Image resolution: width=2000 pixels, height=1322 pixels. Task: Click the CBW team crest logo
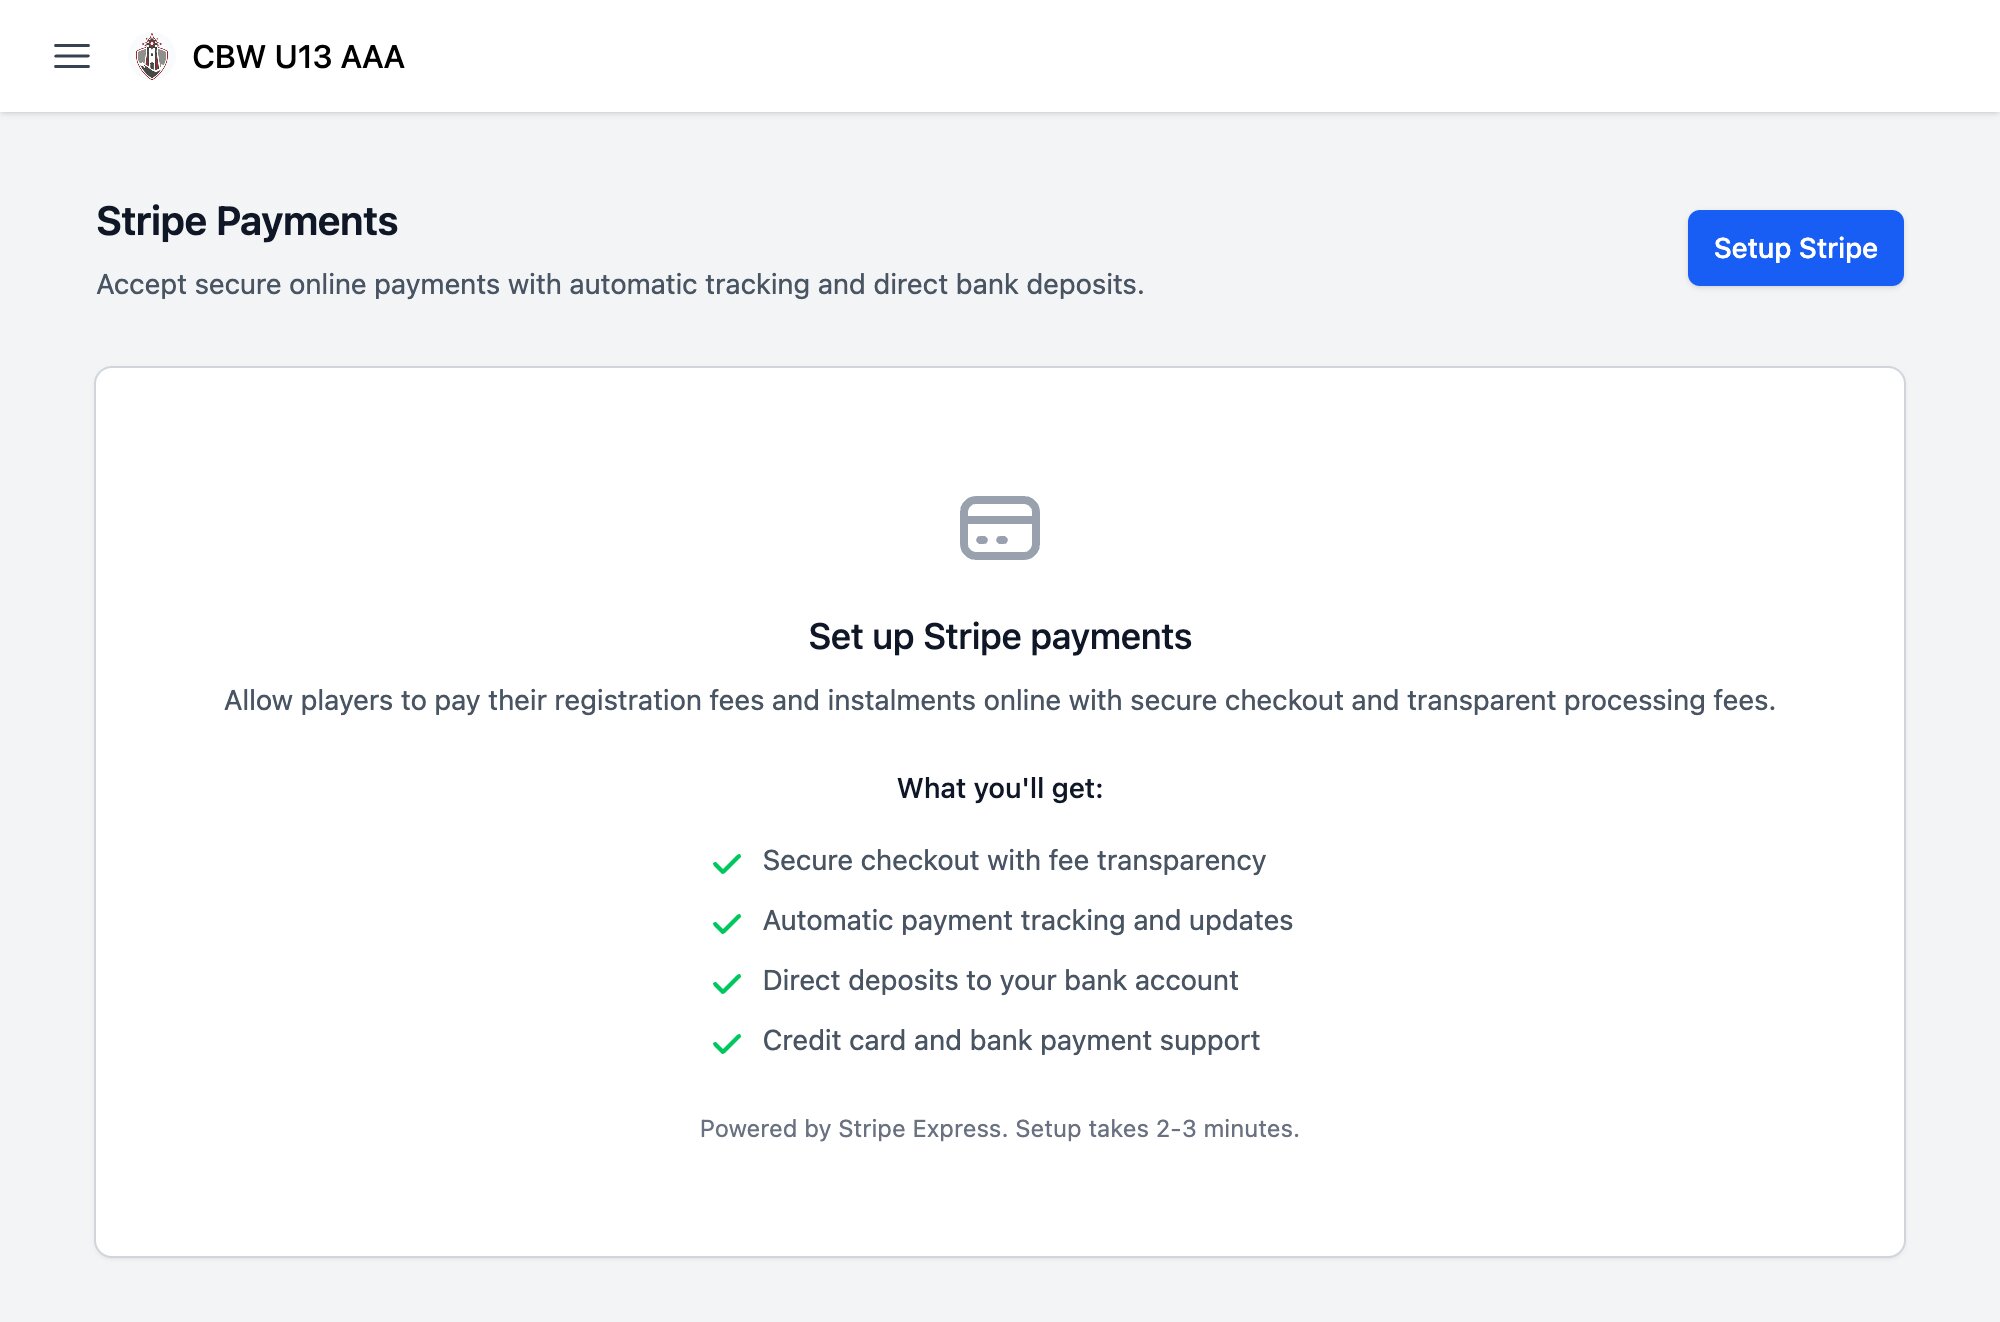(x=152, y=56)
